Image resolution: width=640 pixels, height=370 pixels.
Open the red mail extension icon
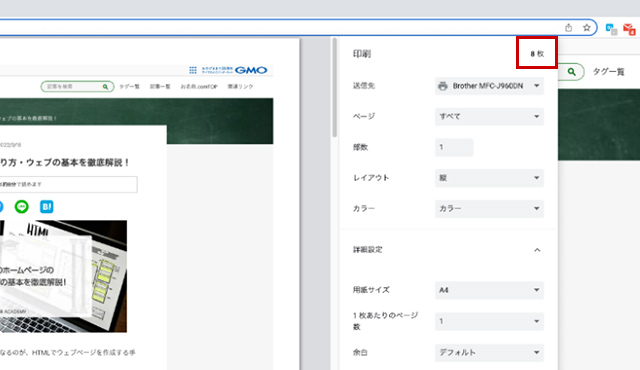(x=629, y=29)
